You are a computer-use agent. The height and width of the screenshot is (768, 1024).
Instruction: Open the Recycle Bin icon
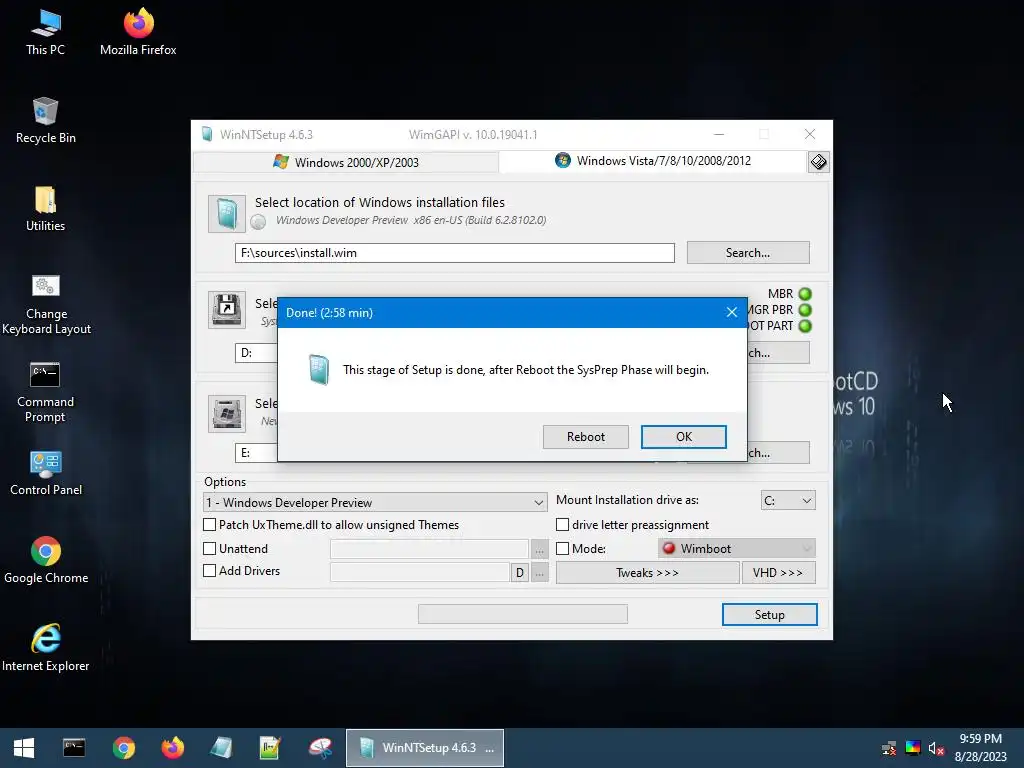pyautogui.click(x=45, y=120)
